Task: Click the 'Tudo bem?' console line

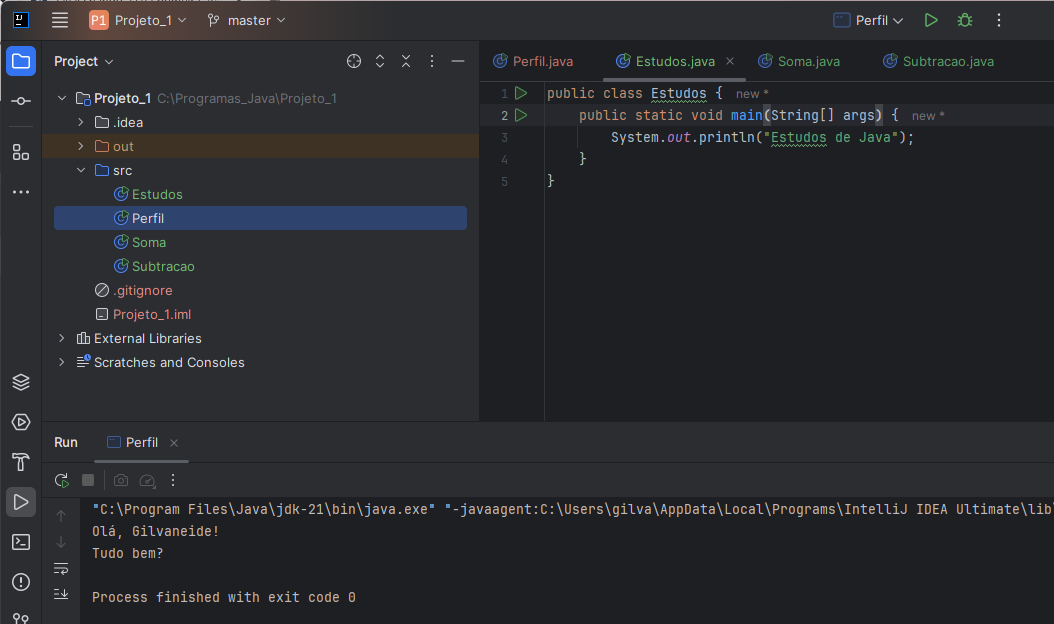Action: tap(128, 553)
